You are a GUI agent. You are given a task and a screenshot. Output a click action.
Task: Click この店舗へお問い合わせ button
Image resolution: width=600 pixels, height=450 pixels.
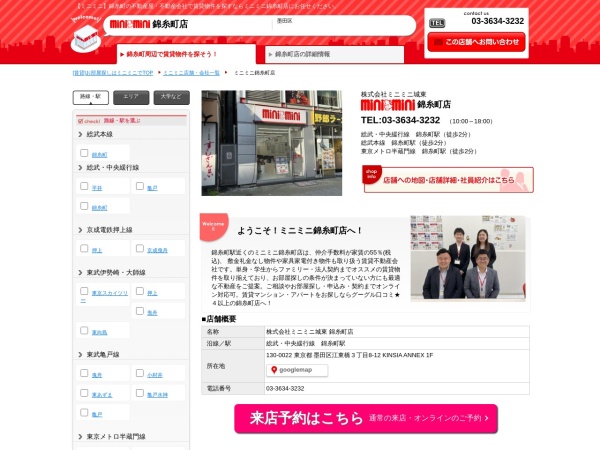(476, 42)
